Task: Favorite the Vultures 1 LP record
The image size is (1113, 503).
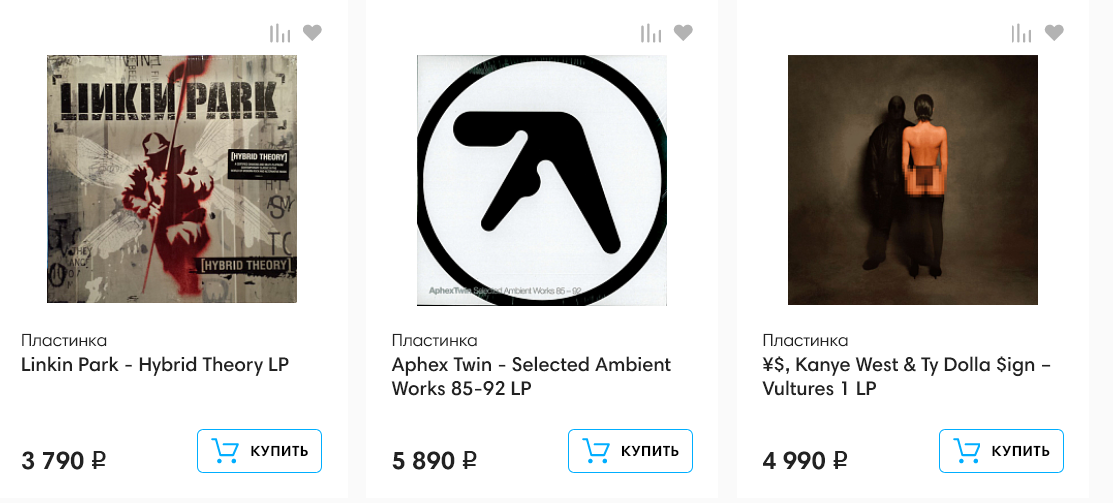Action: tap(1054, 33)
